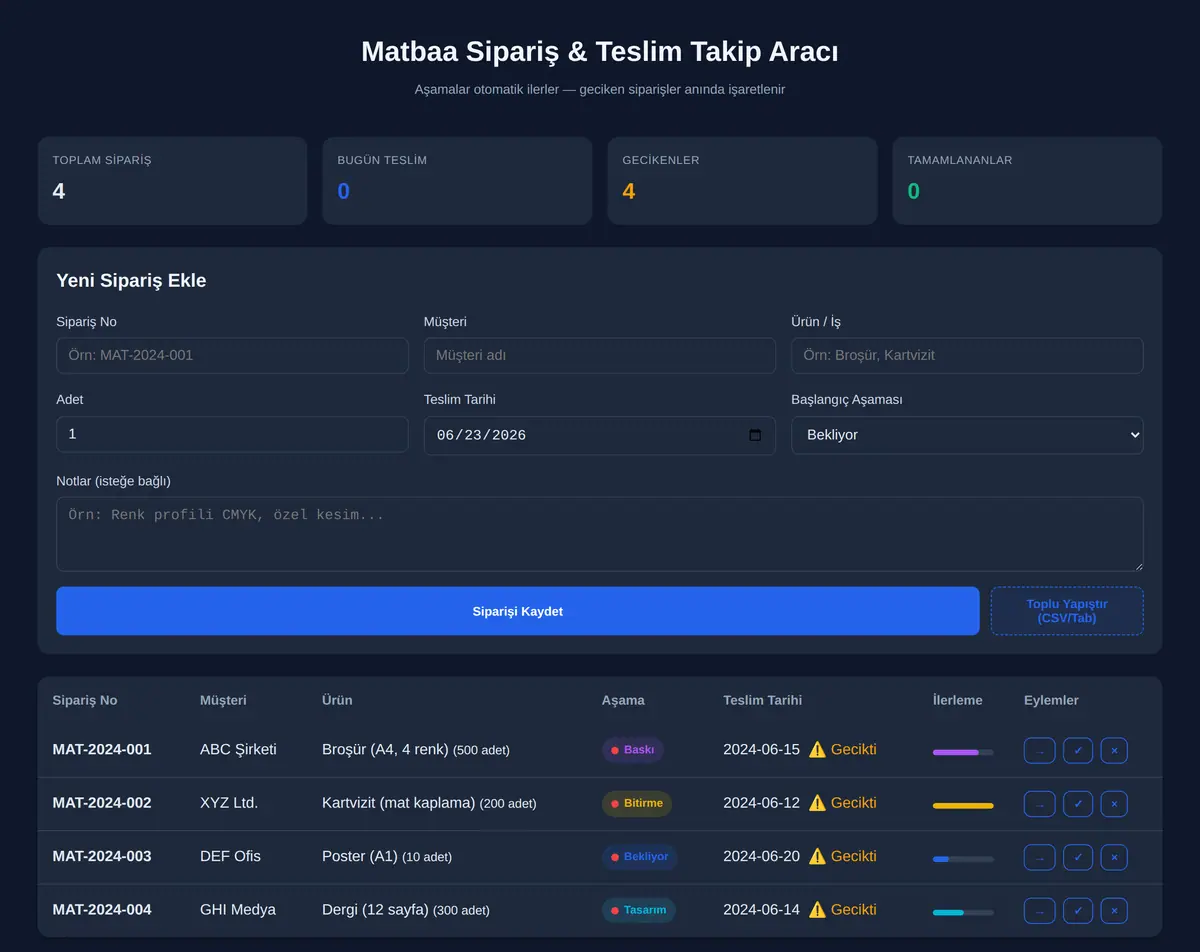Click Teslim Tarihi column header
Screen dimensions: 1200x952
[762, 700]
